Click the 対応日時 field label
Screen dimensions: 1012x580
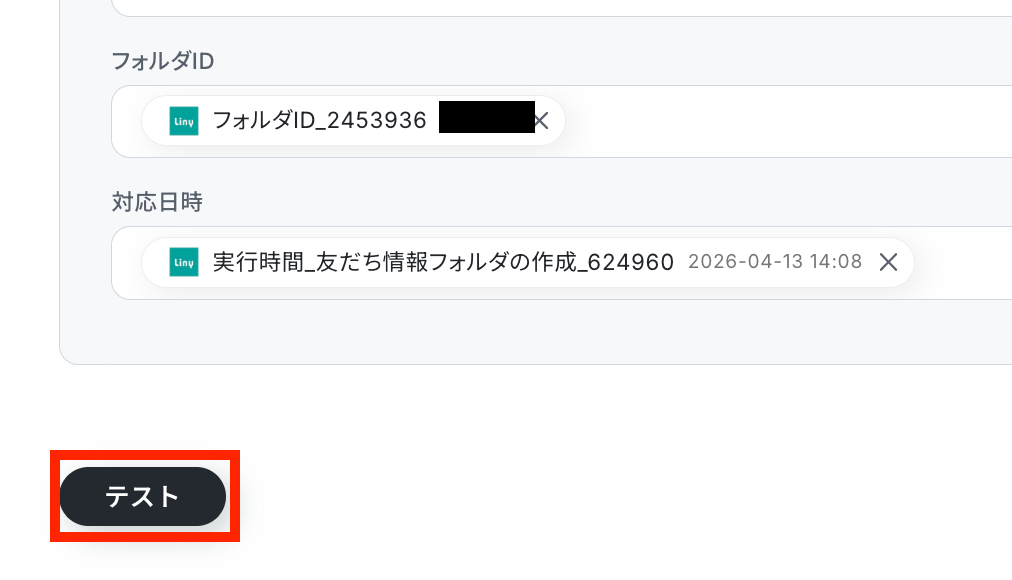pos(157,202)
